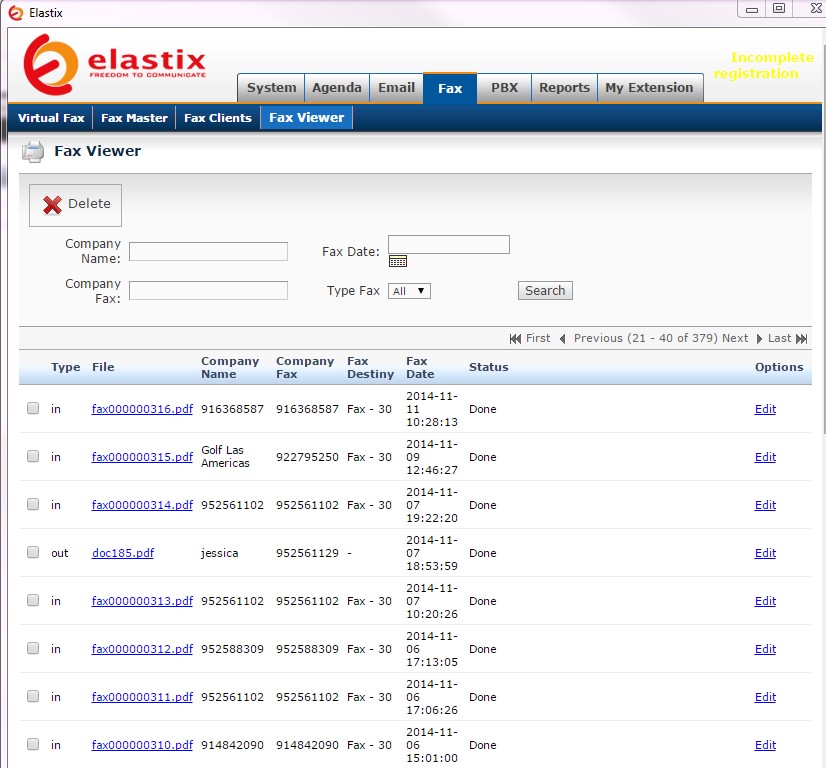Click the Previous pagination label
This screenshot has width=826, height=768.
pyautogui.click(x=598, y=338)
